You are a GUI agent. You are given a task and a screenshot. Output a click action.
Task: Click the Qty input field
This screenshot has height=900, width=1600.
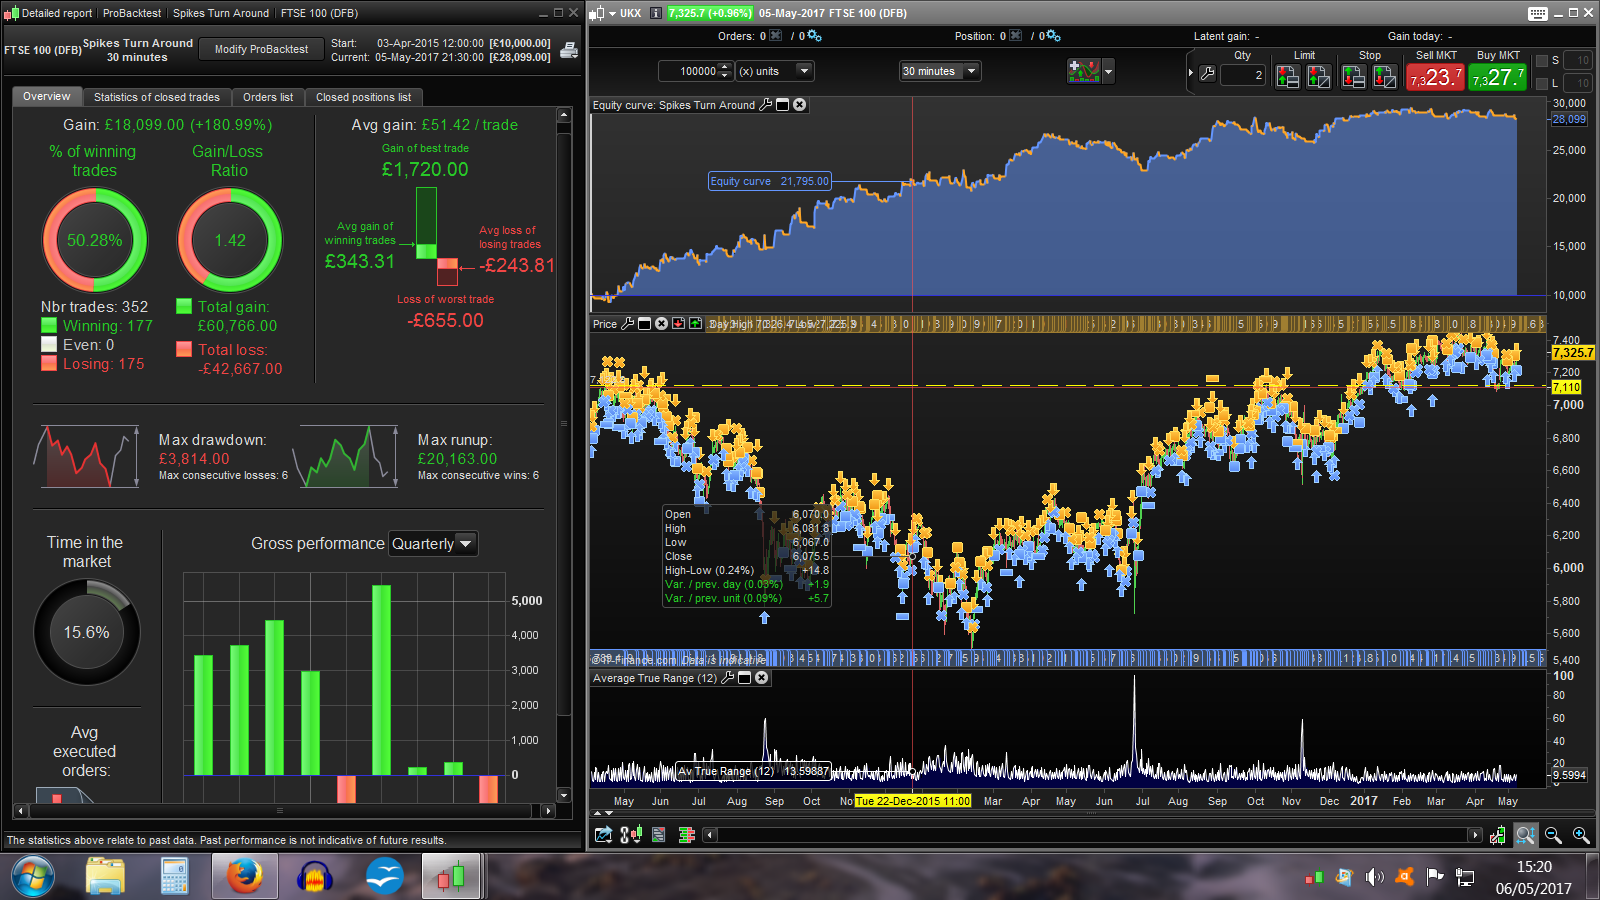click(x=1242, y=75)
